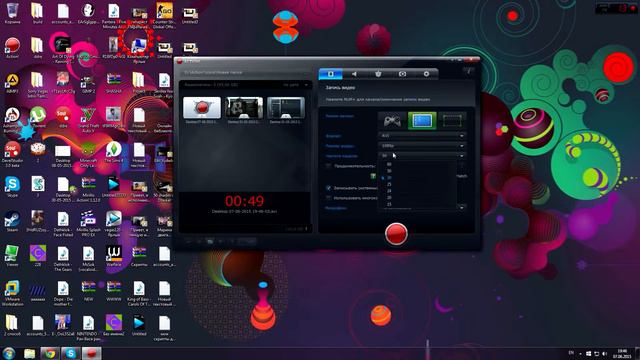Switch to Chrome in the taskbar

50,353
